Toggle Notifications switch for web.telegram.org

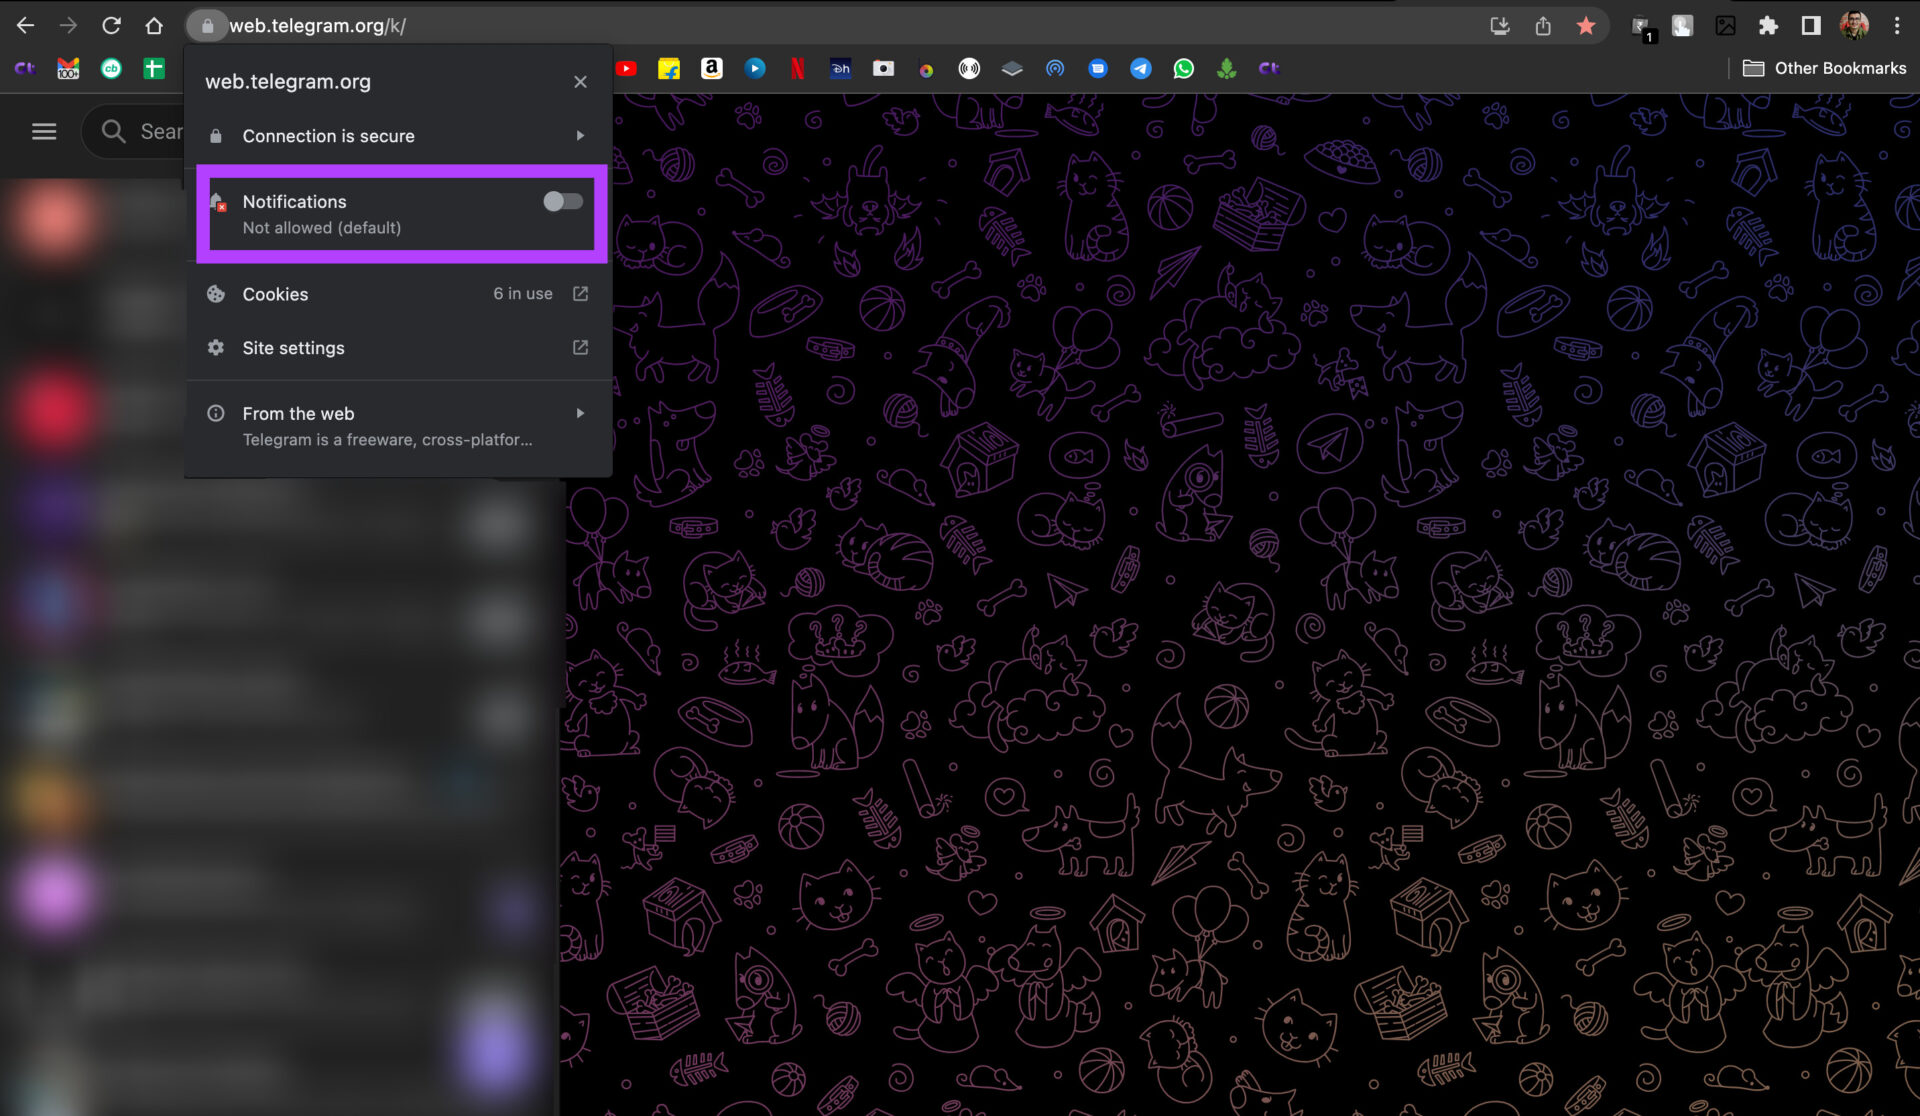point(562,202)
